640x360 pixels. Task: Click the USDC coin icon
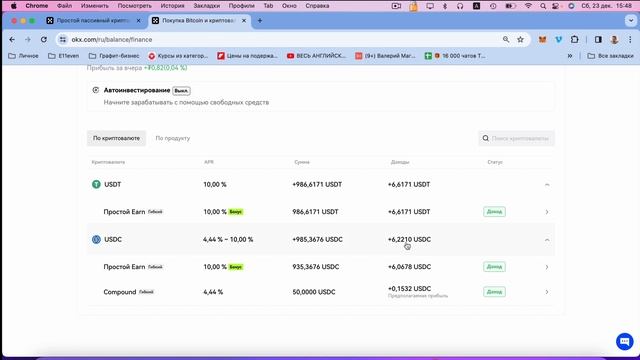pos(96,240)
